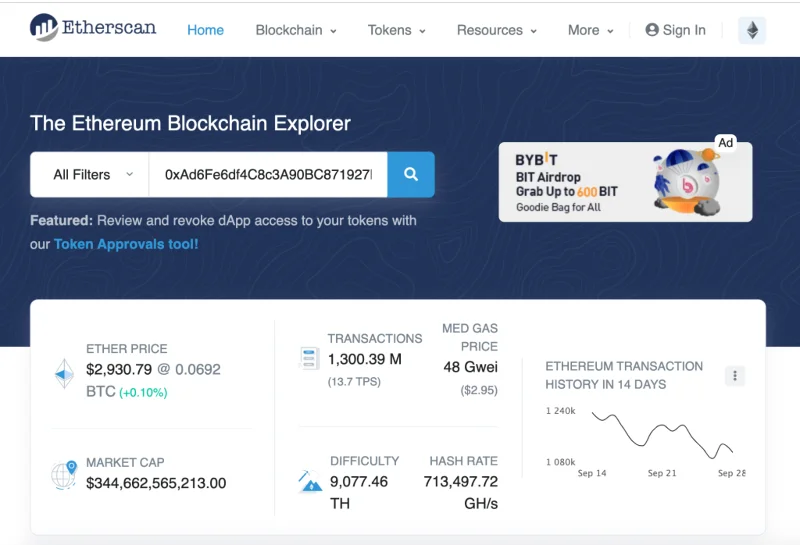Click the 9,077.46 TH difficulty value
The image size is (800, 545).
tap(359, 492)
